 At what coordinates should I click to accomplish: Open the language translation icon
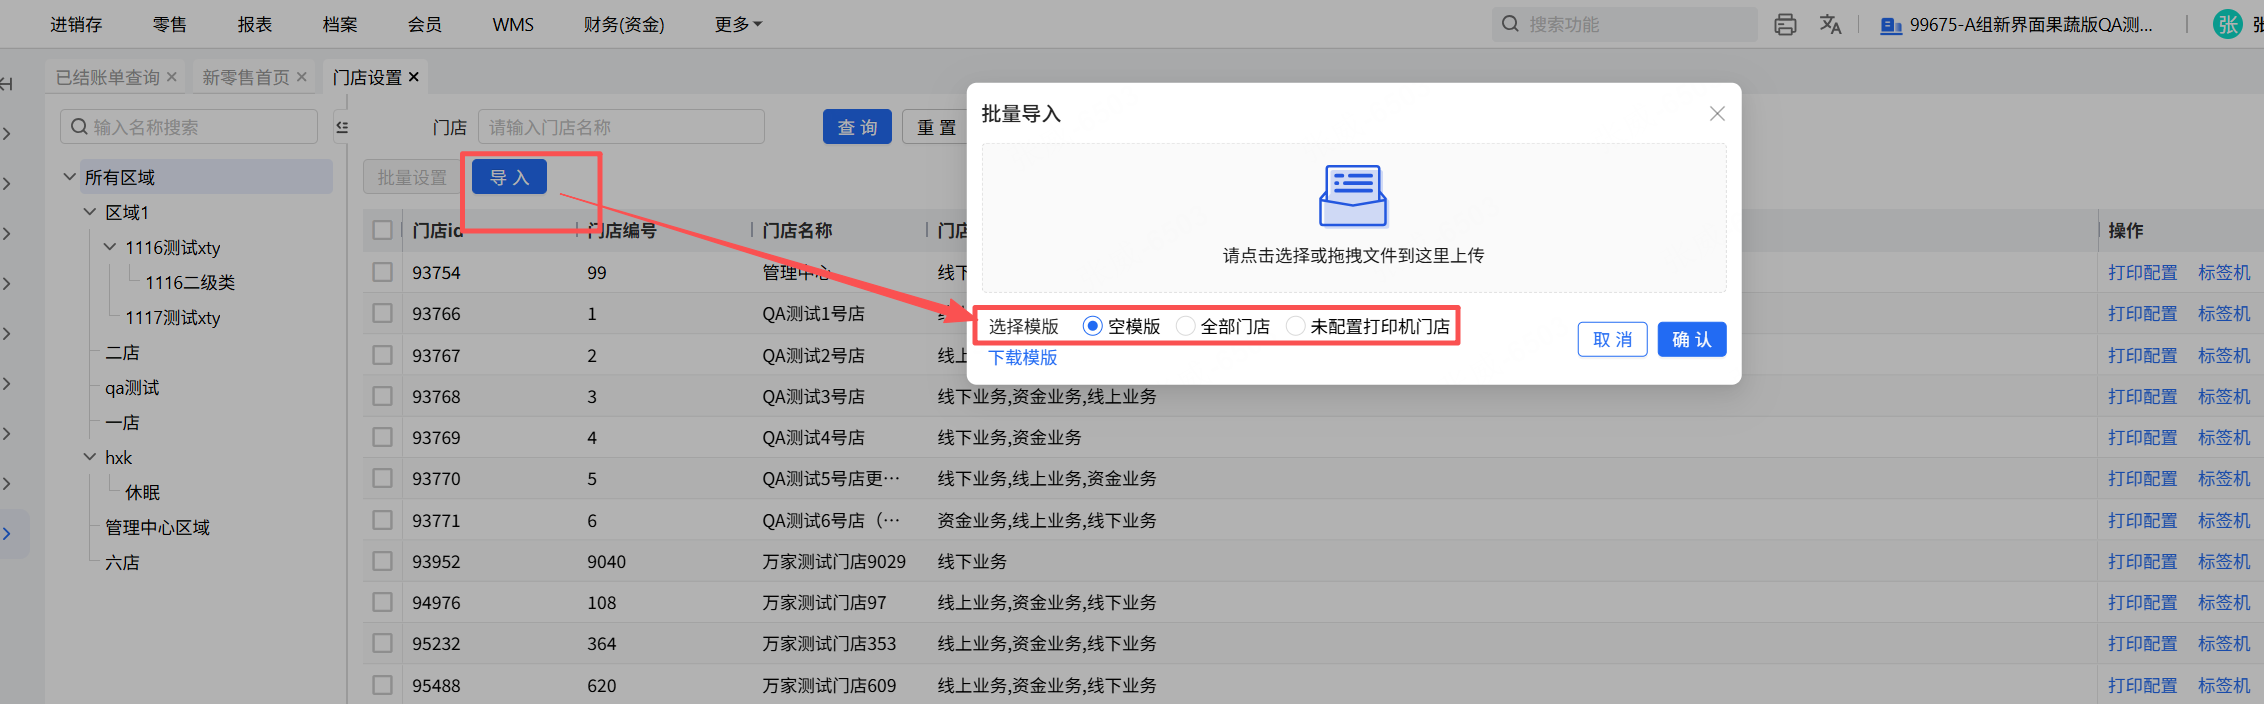[1830, 25]
